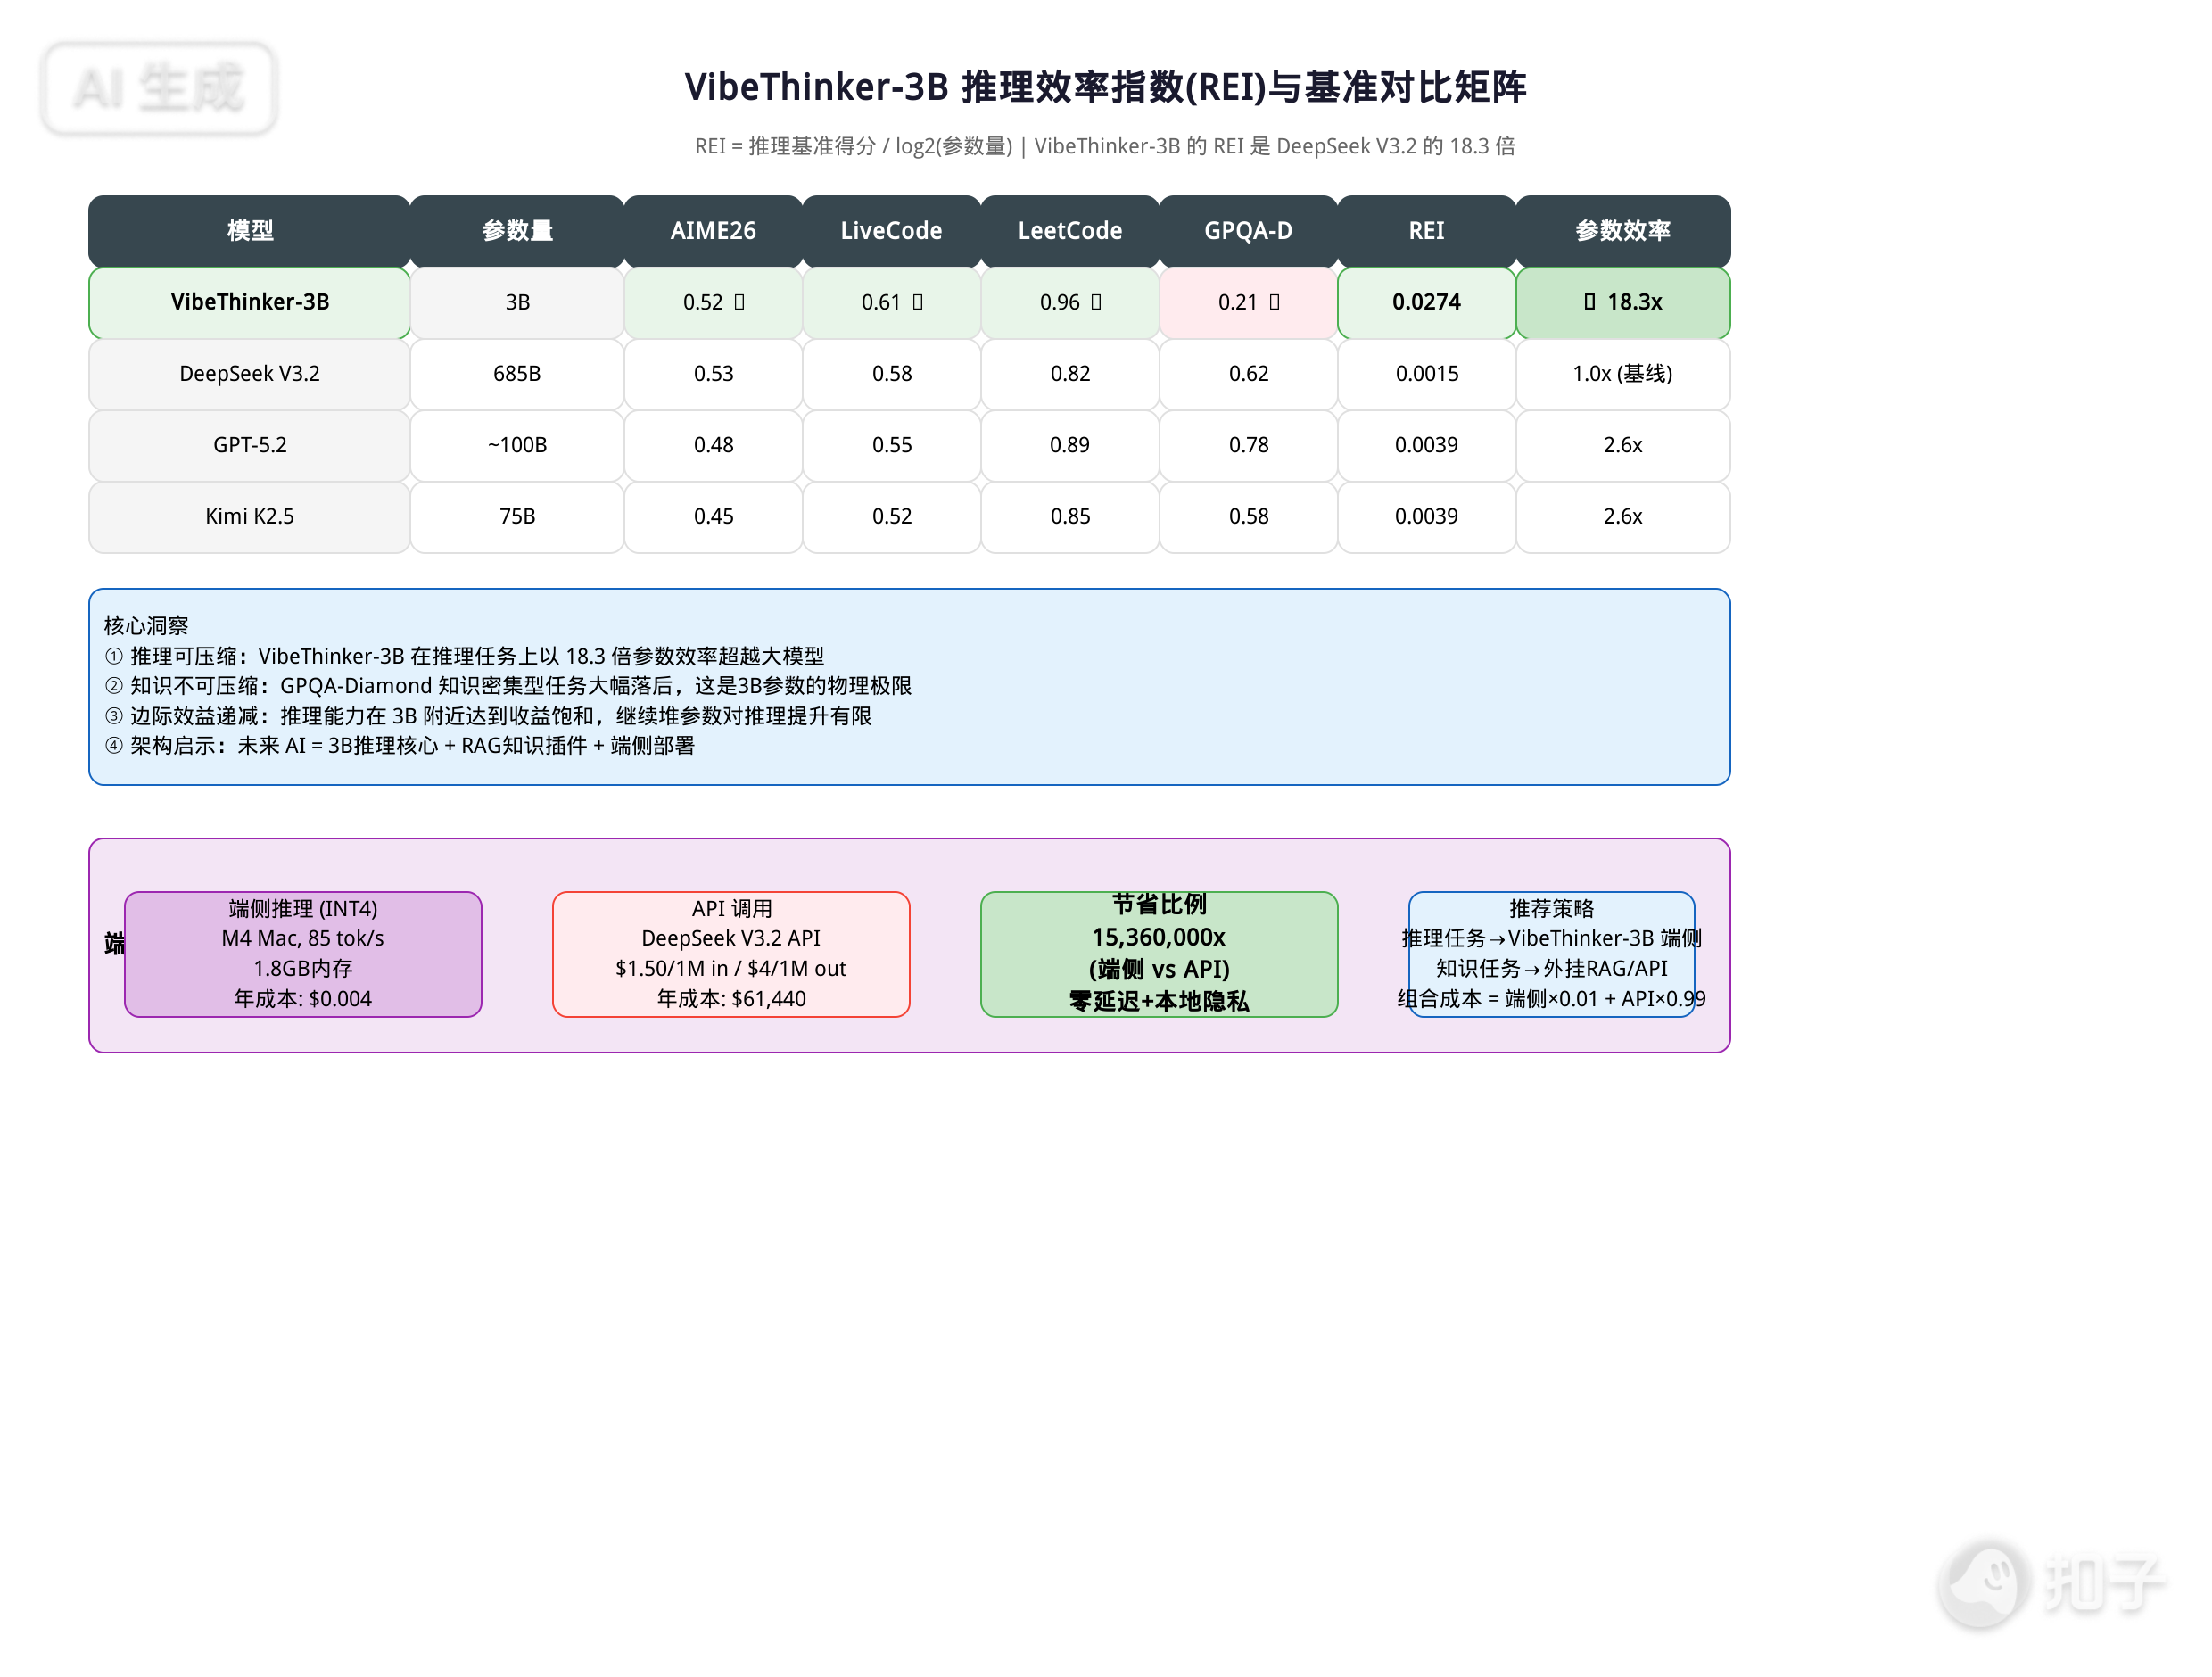Click the '$1.50/1M in / $4/1M out' pricing line
Image resolution: width=2212 pixels, height=1677 pixels.
(x=731, y=968)
